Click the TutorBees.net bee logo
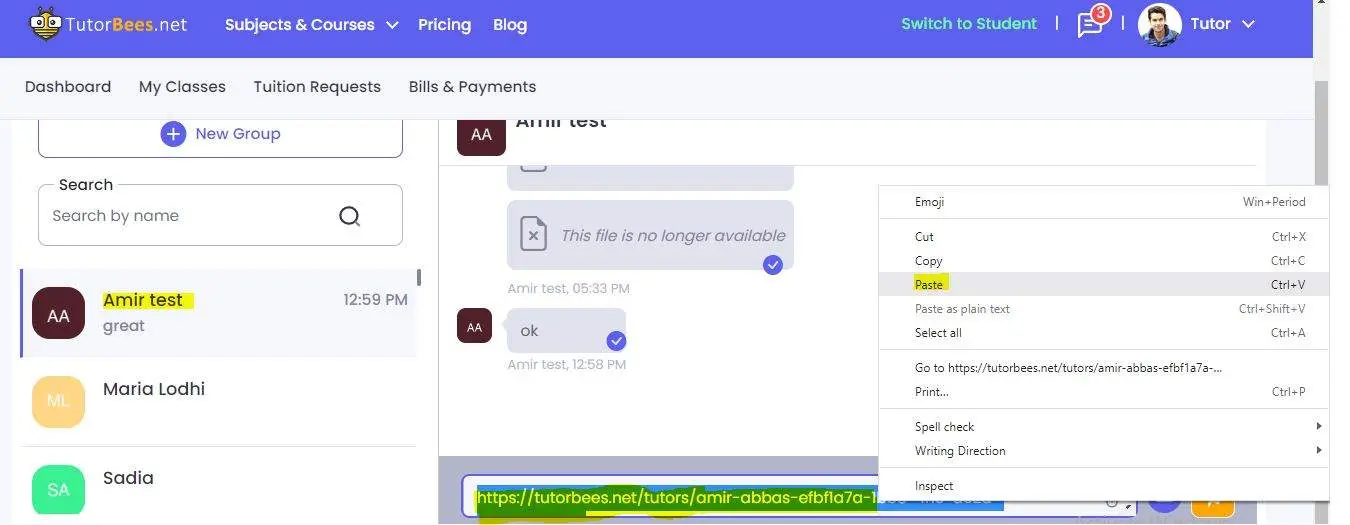This screenshot has height=525, width=1350. tap(45, 24)
